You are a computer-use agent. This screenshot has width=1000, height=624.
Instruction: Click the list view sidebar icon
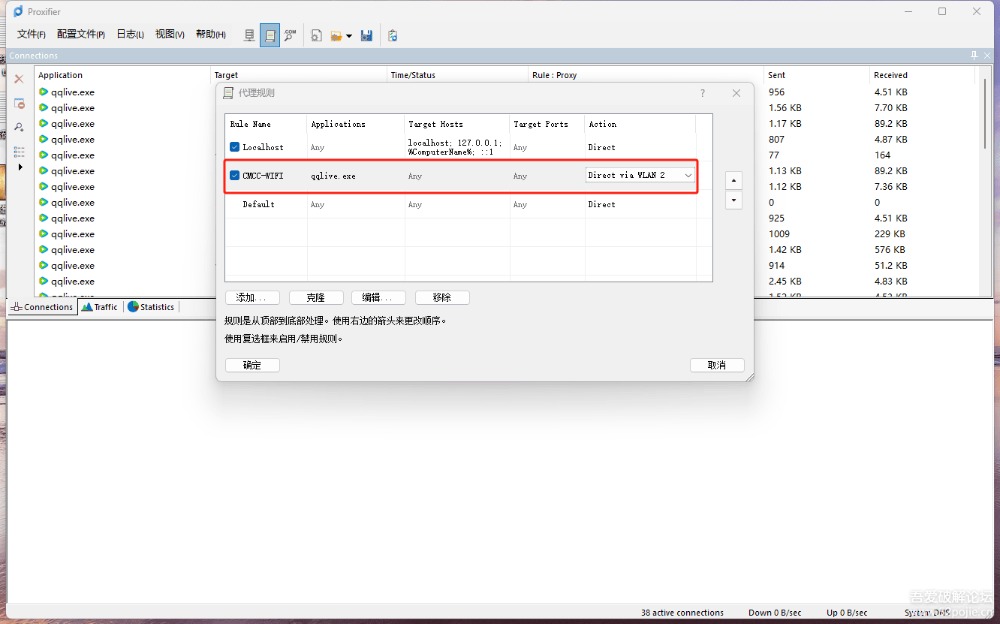(x=19, y=151)
